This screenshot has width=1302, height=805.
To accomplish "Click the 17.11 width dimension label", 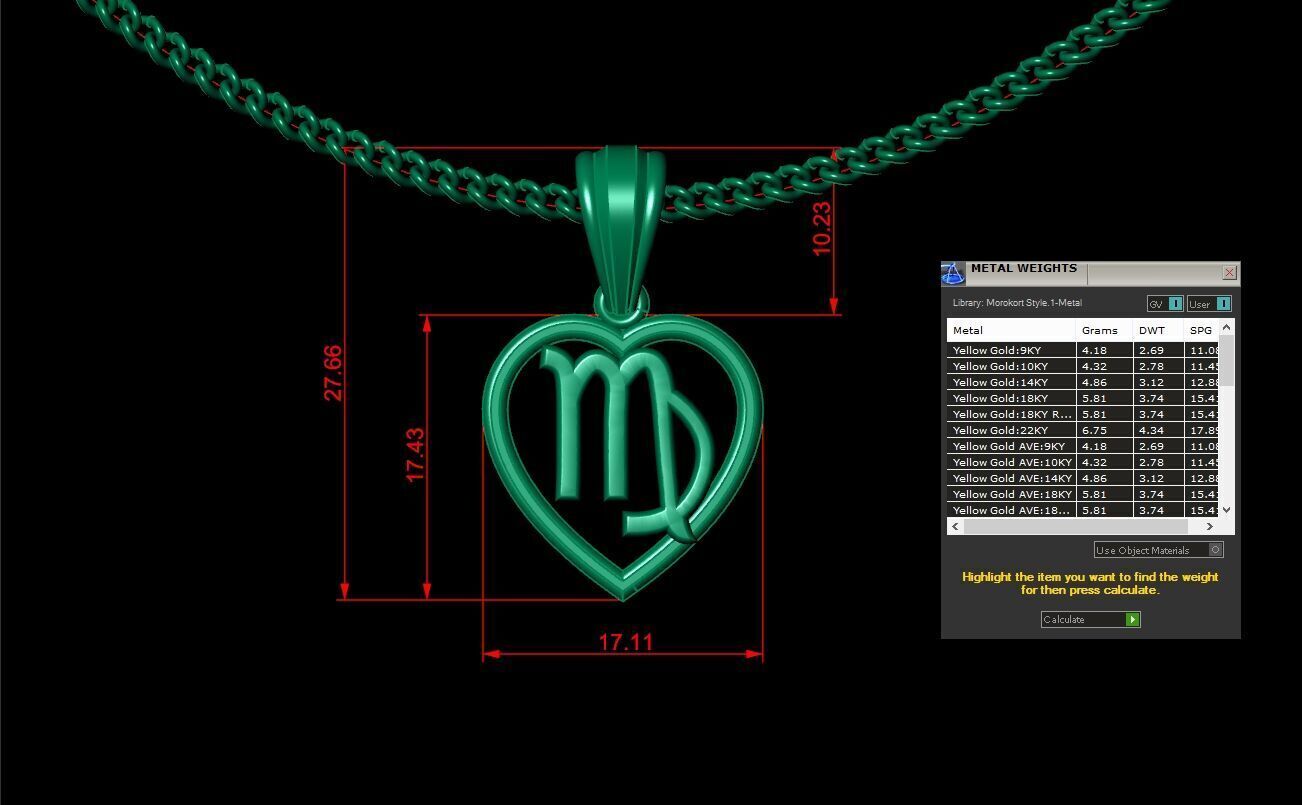I will [625, 642].
